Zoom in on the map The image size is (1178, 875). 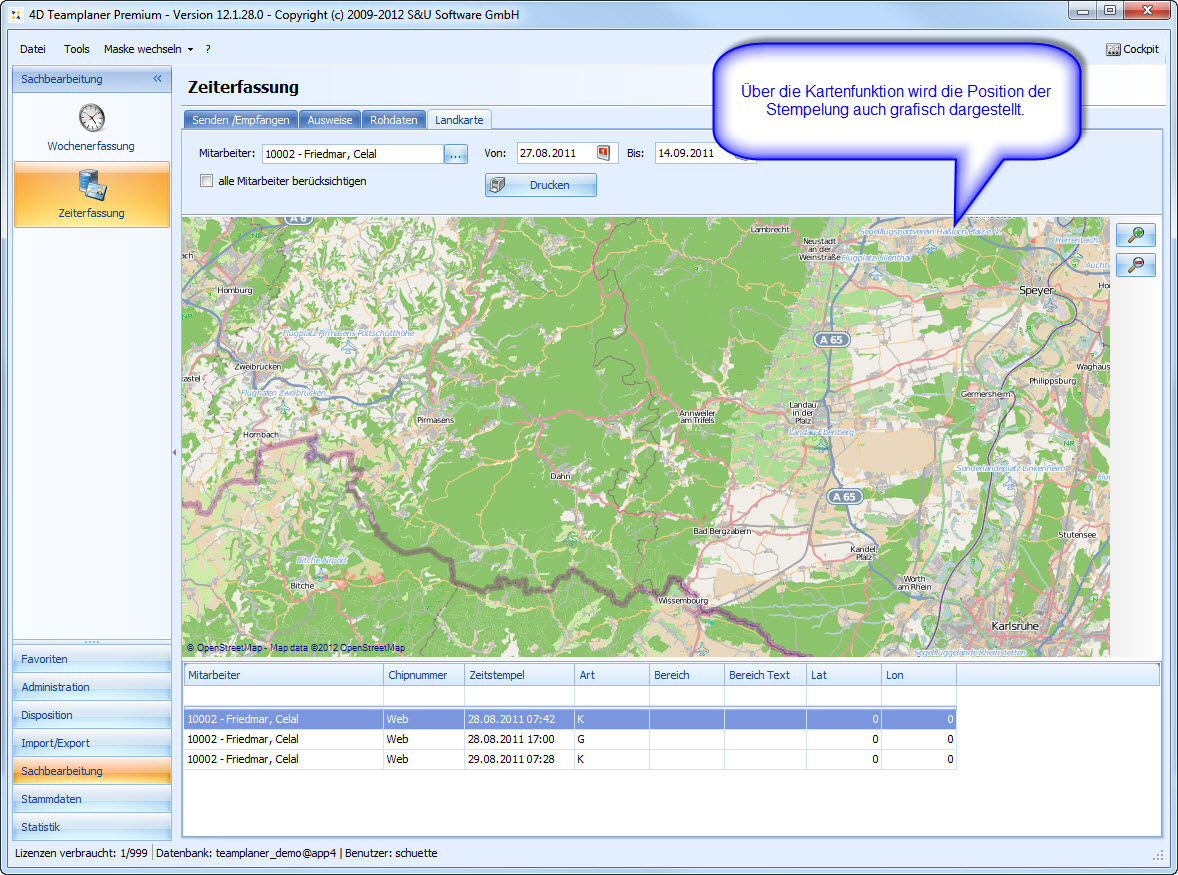[1135, 235]
